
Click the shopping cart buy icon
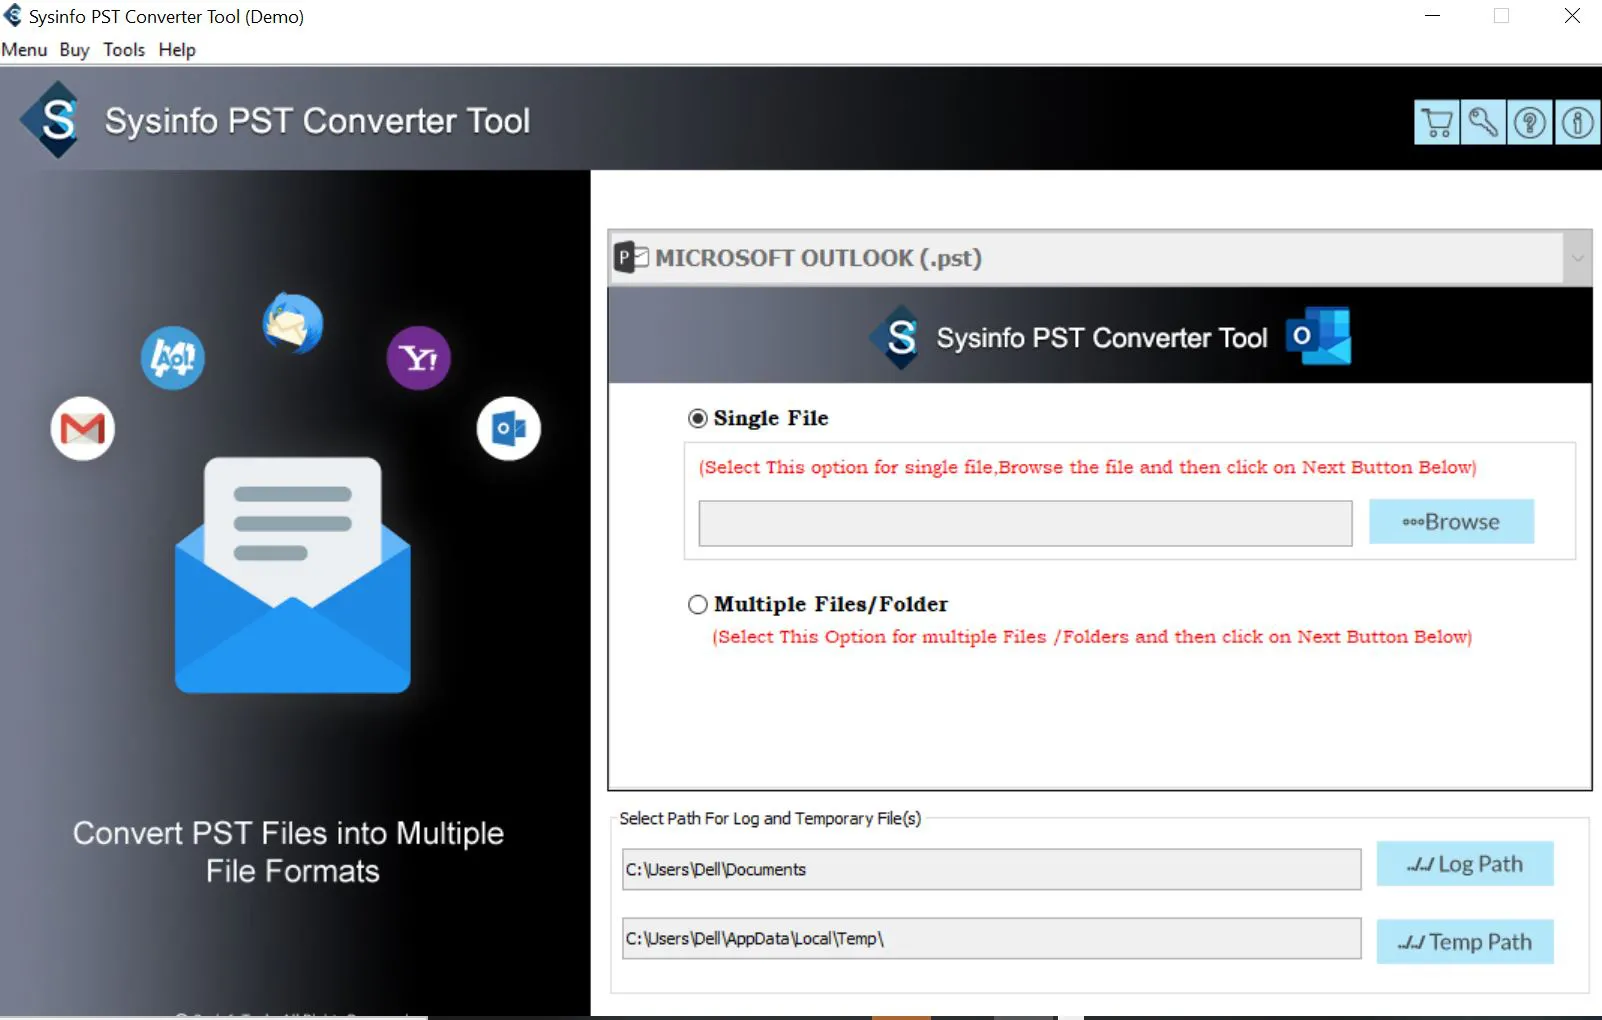tap(1437, 123)
